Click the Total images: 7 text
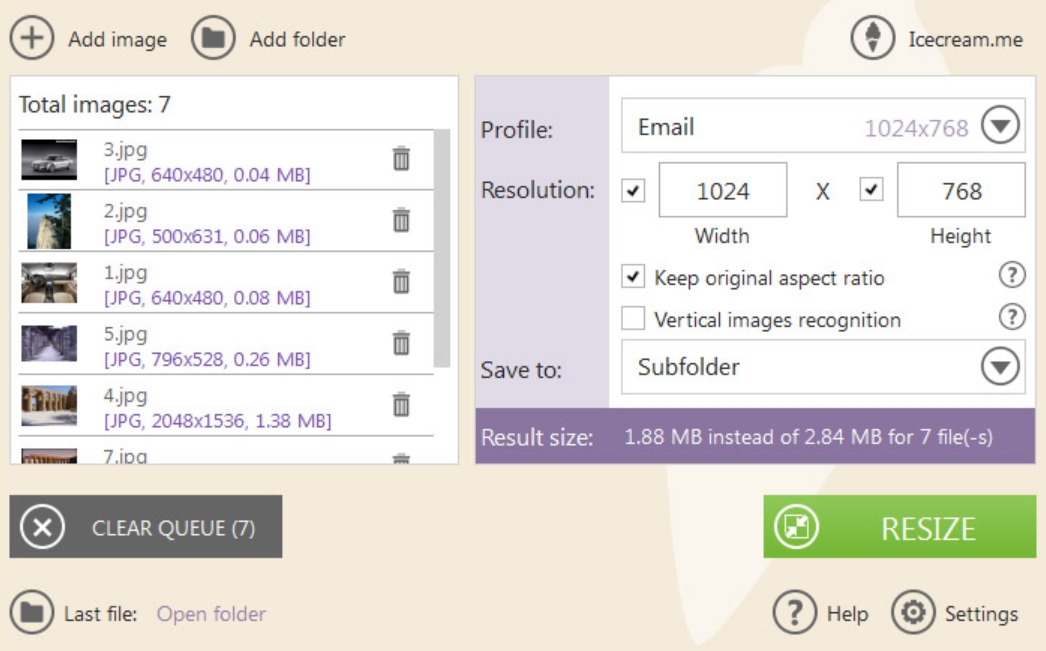The height and width of the screenshot is (651, 1046). [x=95, y=105]
